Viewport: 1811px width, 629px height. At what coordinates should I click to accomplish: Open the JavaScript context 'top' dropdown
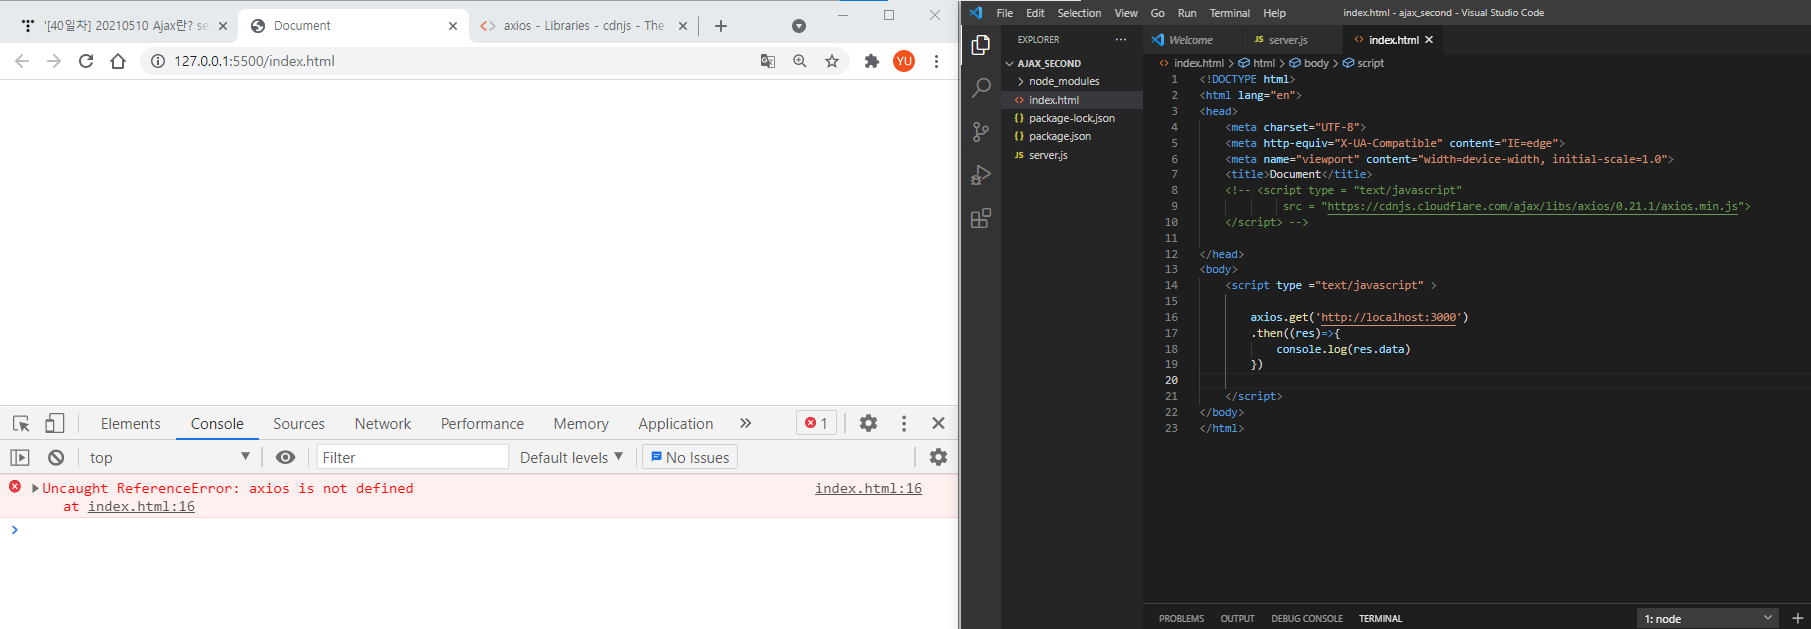[x=169, y=457]
